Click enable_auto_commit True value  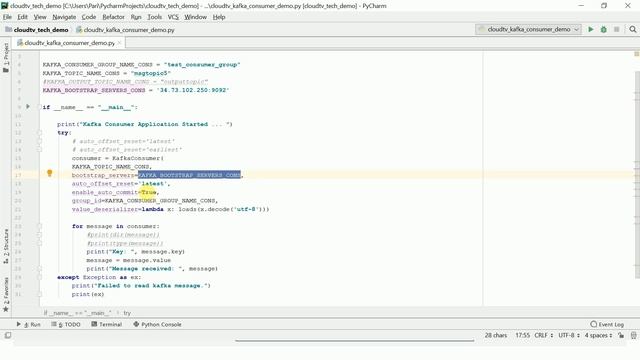tap(149, 192)
